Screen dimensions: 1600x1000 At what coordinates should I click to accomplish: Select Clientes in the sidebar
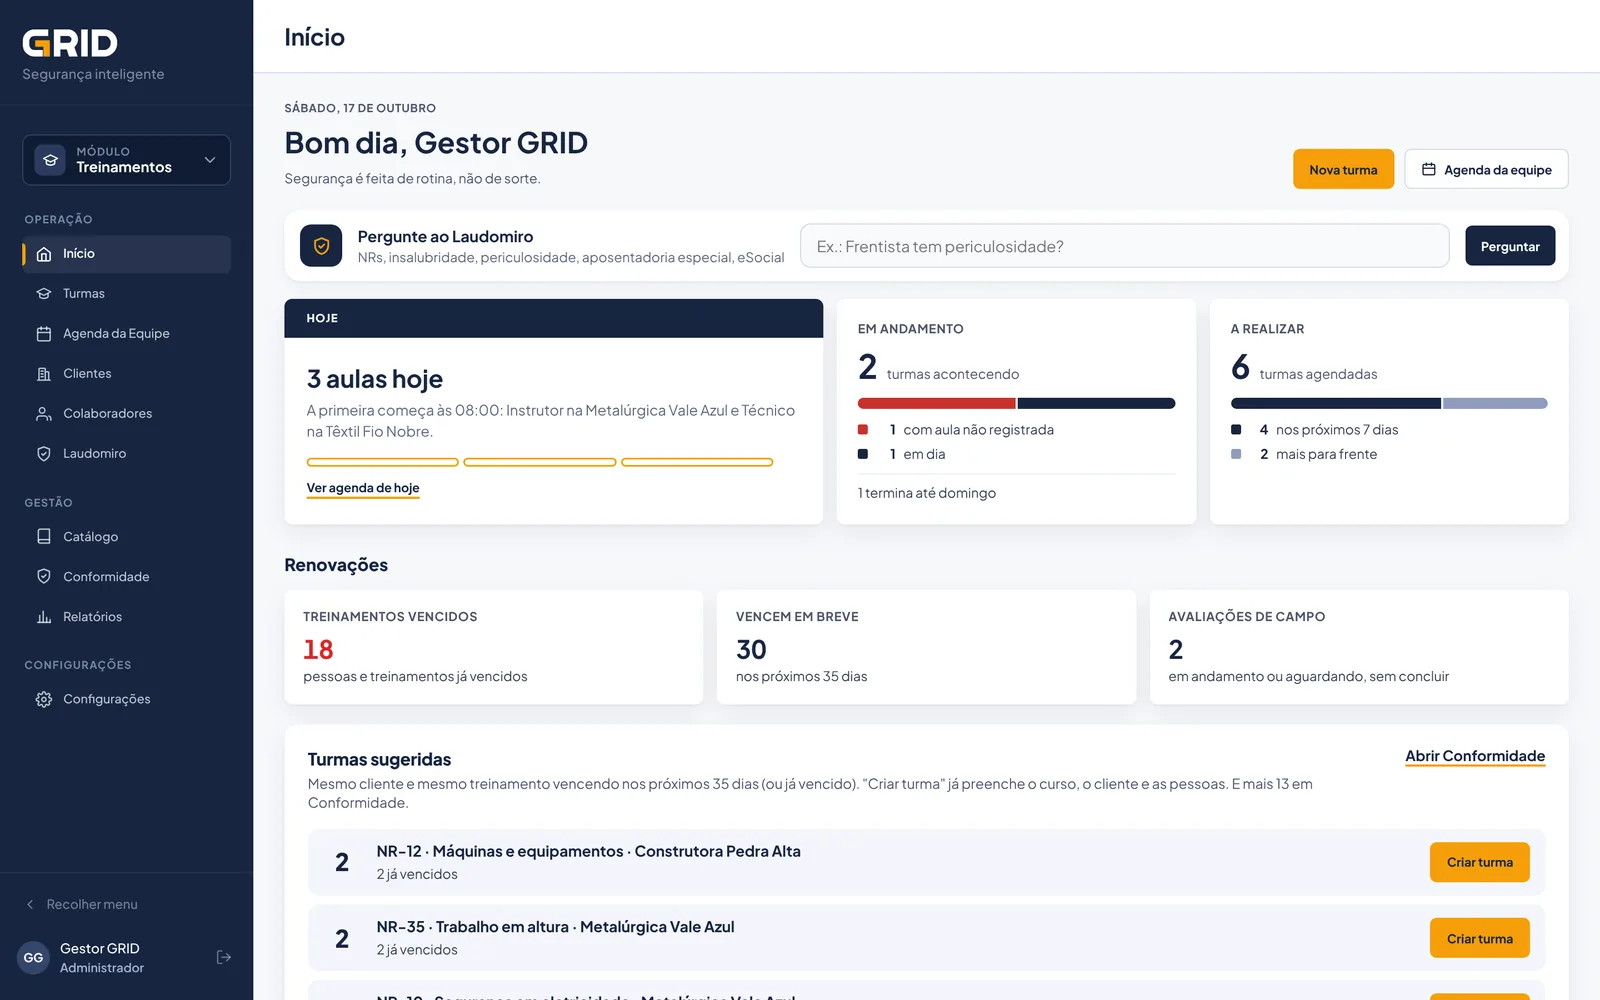[x=126, y=374]
